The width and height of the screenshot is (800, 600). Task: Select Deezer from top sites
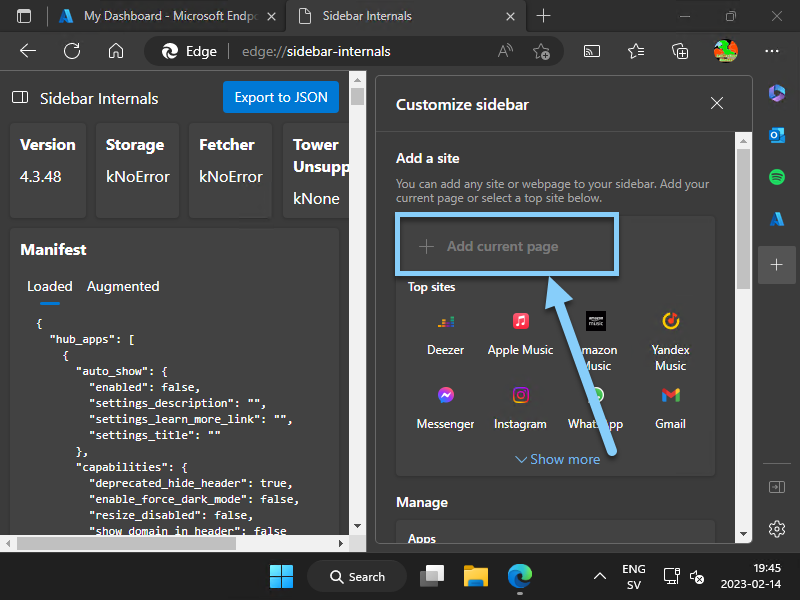[x=446, y=332]
